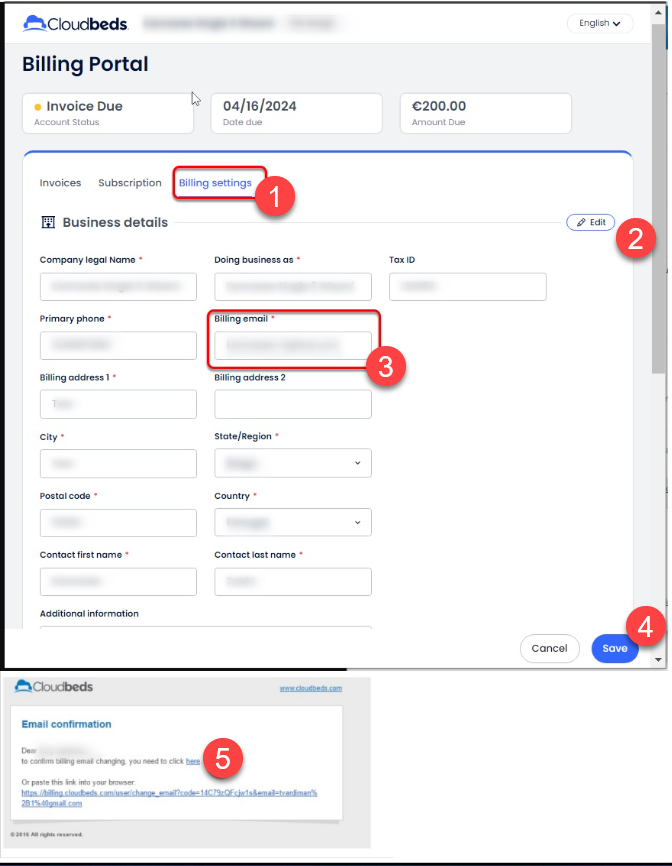
Task: Click the Contact first name field
Action: [118, 582]
